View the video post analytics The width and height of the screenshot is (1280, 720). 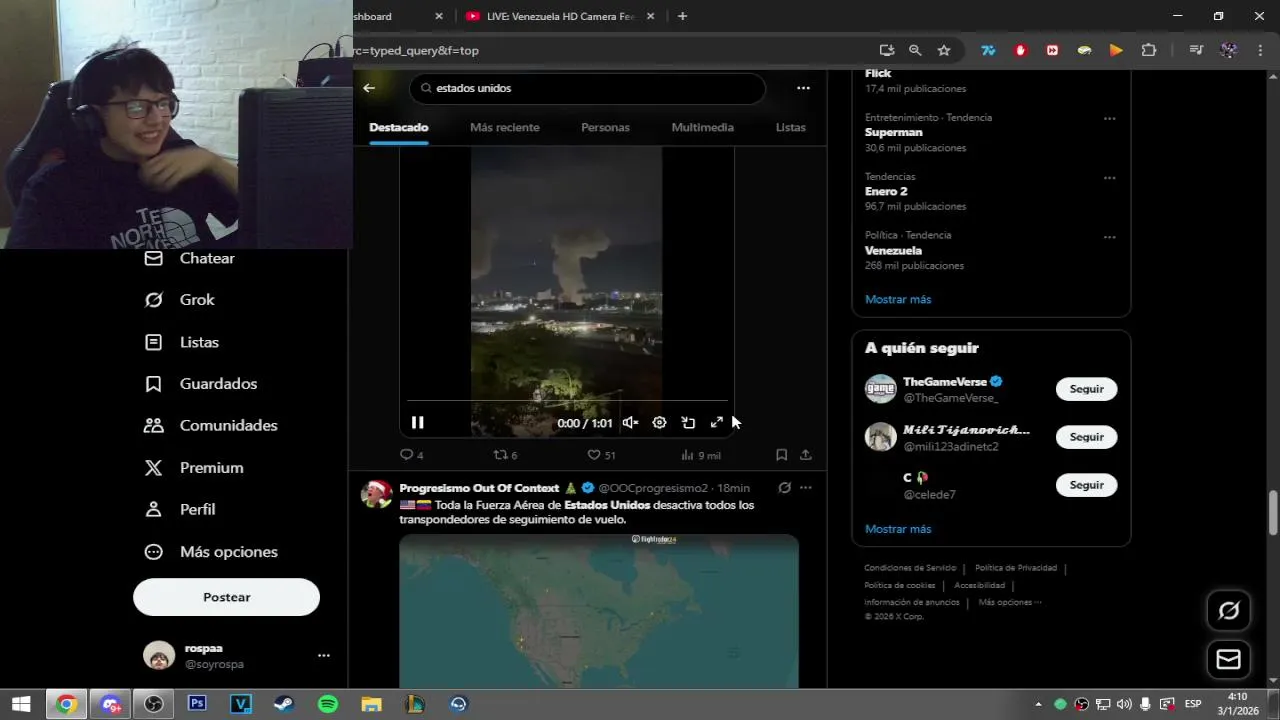pyautogui.click(x=700, y=455)
